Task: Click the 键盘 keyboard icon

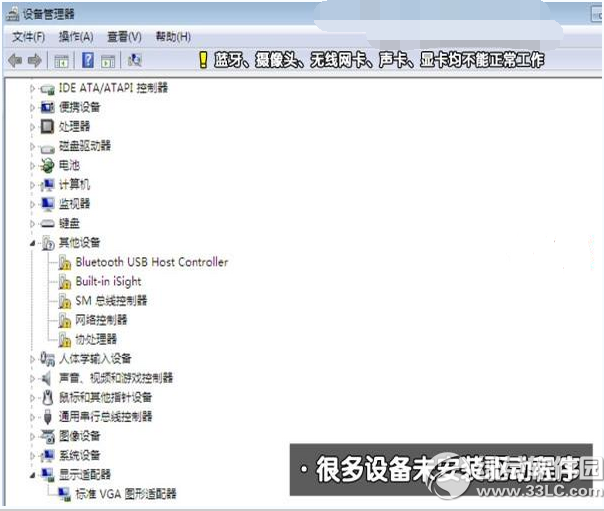Action: pyautogui.click(x=47, y=223)
